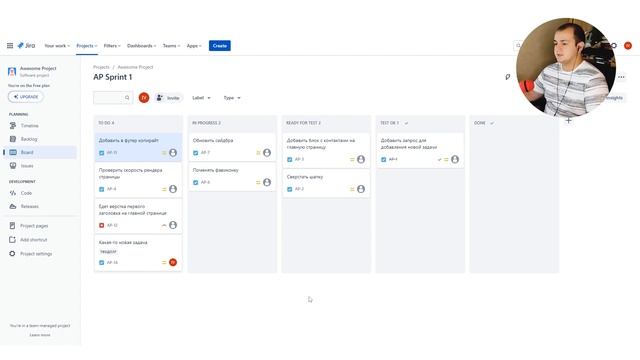Open Project settings in the sidebar
The width and height of the screenshot is (640, 360).
40,254
